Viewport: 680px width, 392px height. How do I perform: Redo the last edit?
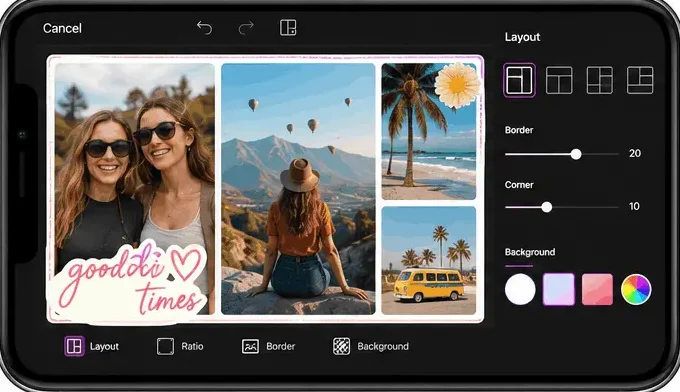(246, 28)
